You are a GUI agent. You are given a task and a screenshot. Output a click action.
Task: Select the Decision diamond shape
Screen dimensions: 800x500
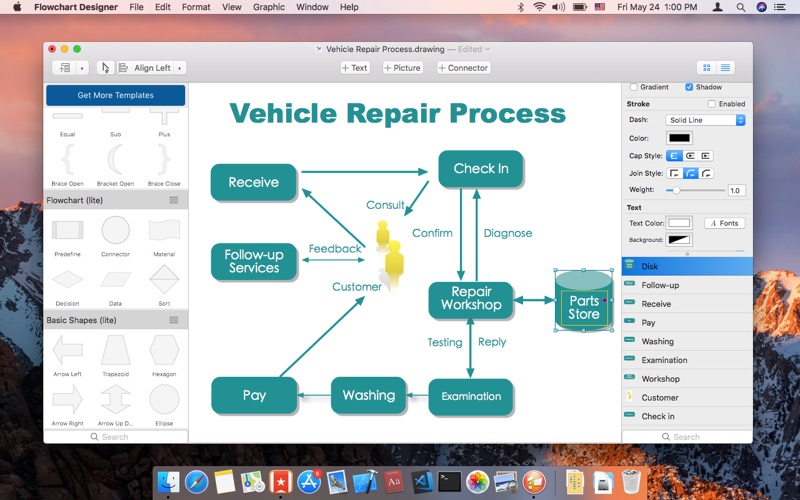pos(67,279)
